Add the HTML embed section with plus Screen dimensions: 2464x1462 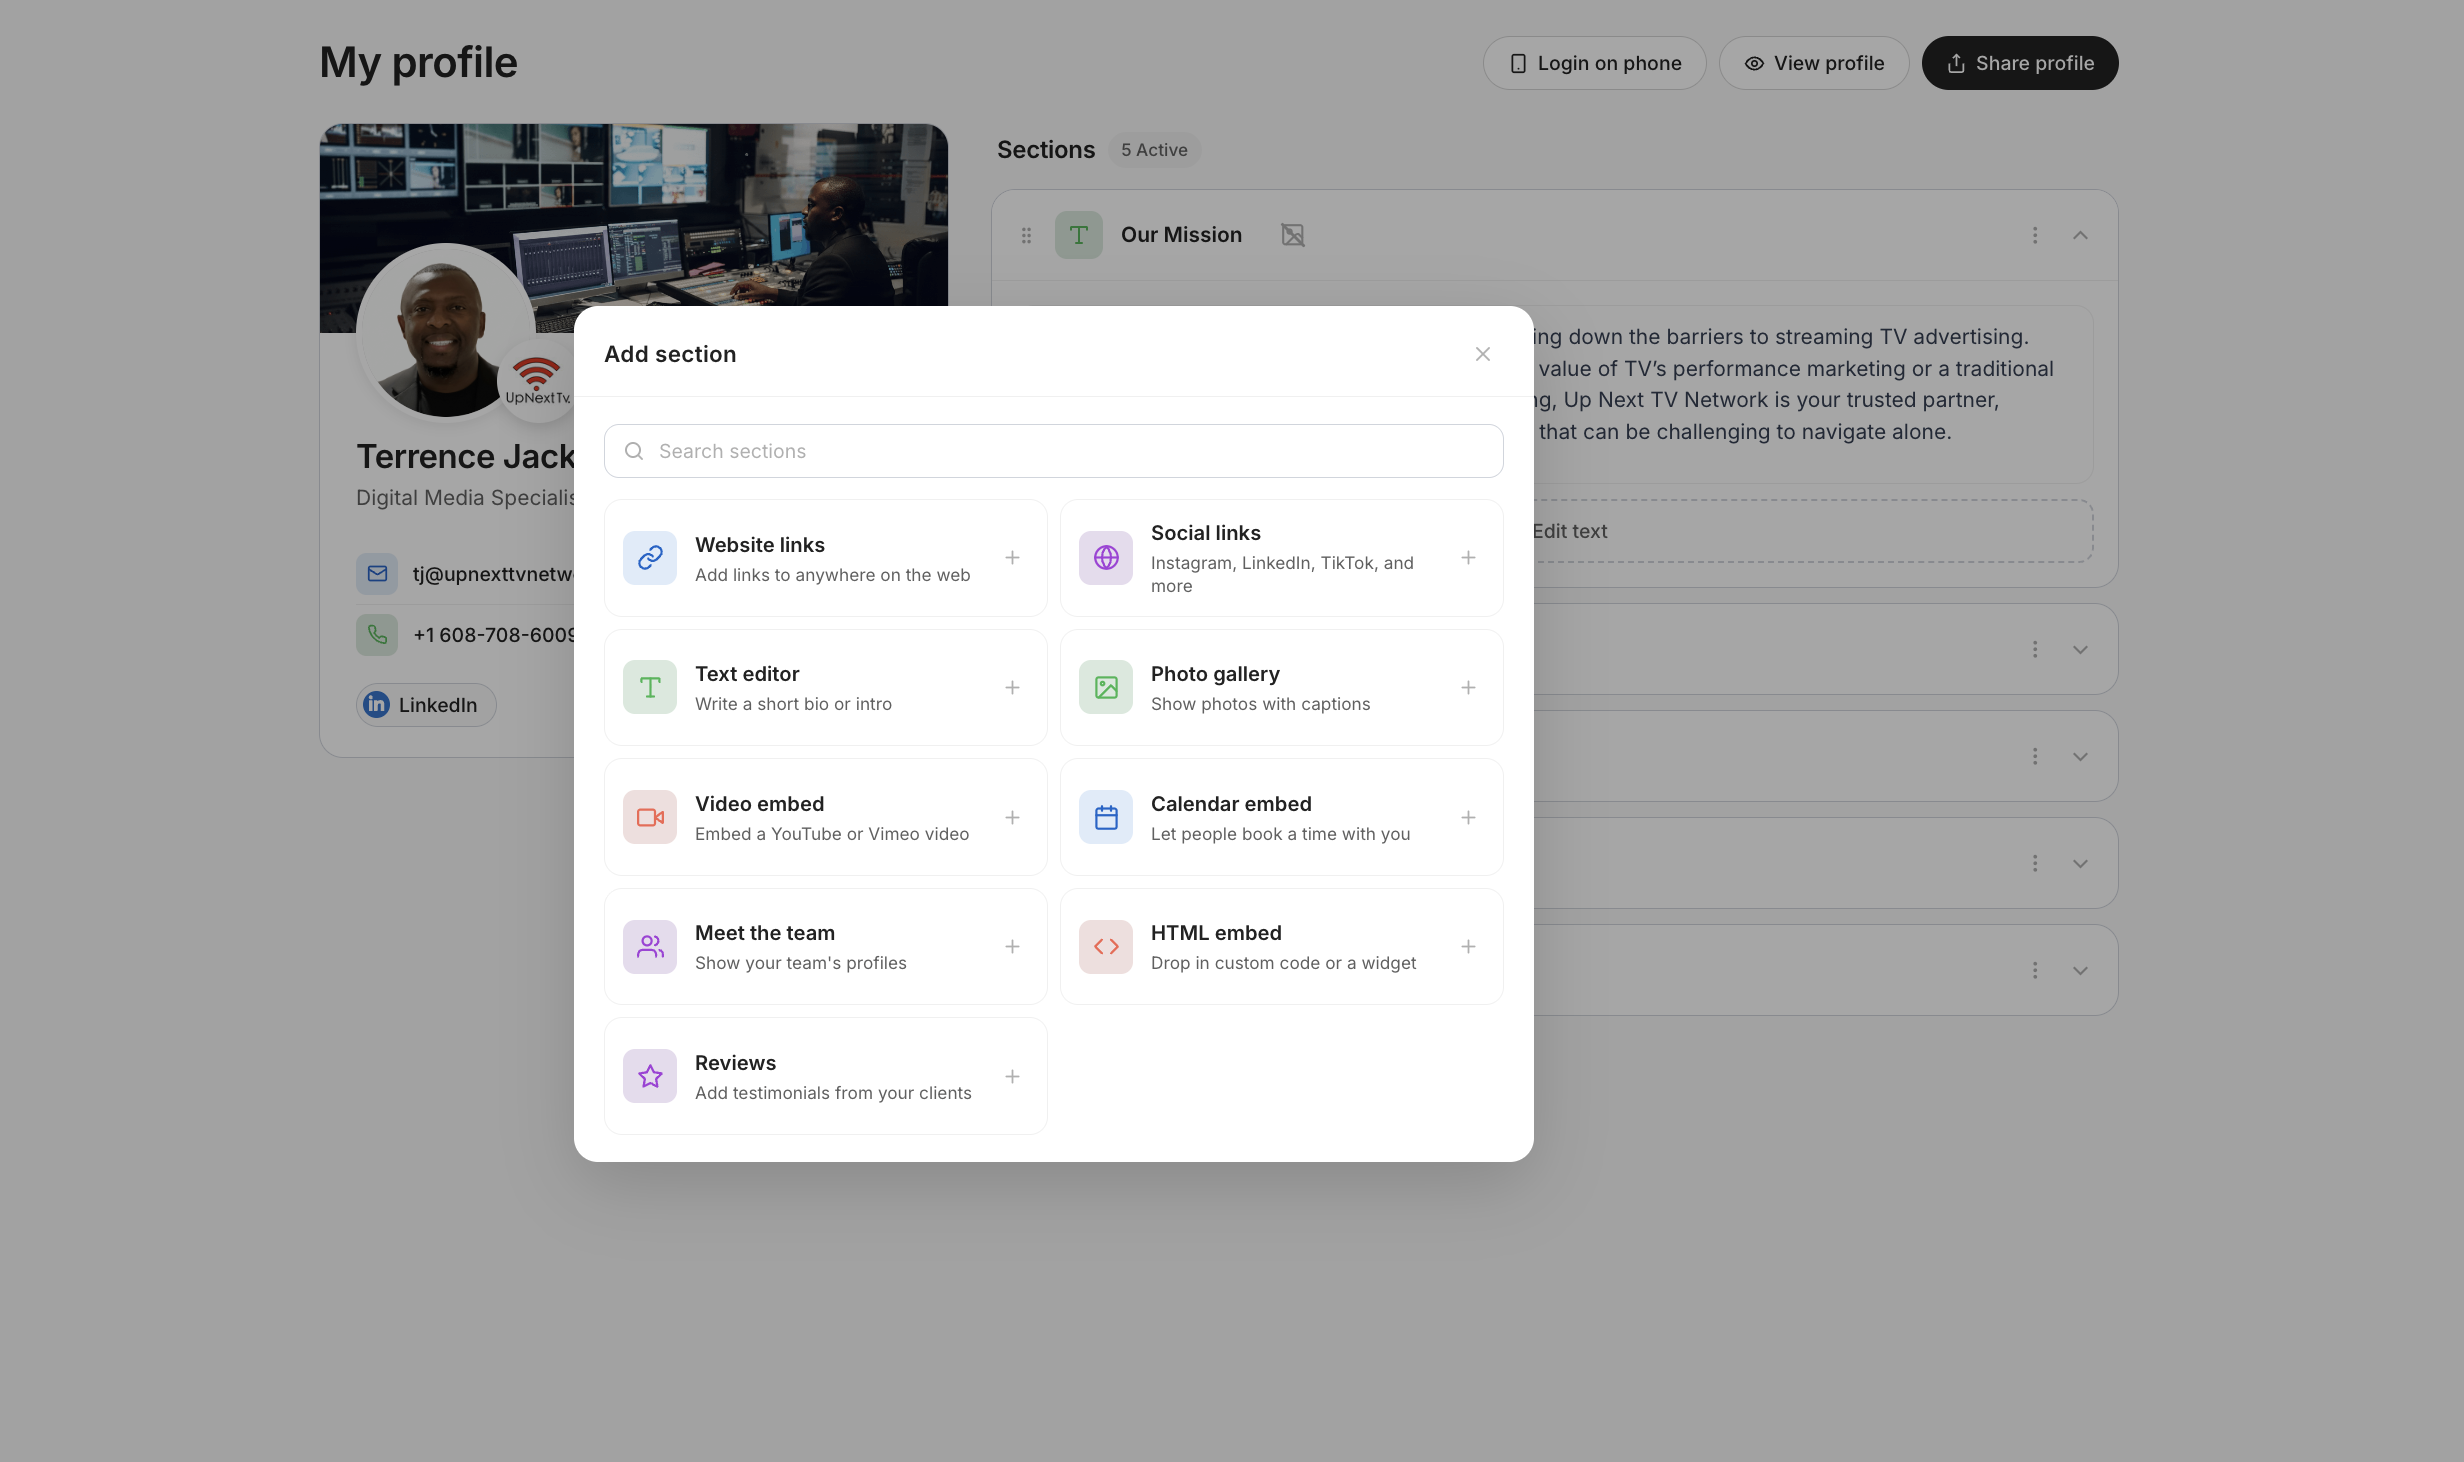[1468, 946]
